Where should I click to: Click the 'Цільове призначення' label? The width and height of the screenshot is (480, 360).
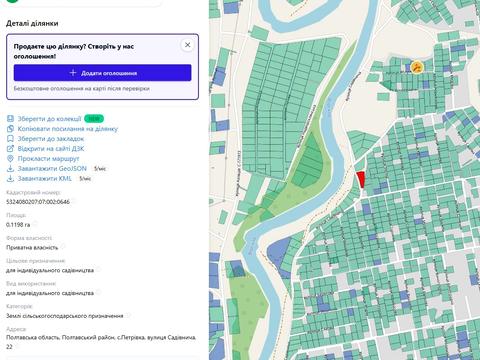coord(36,261)
